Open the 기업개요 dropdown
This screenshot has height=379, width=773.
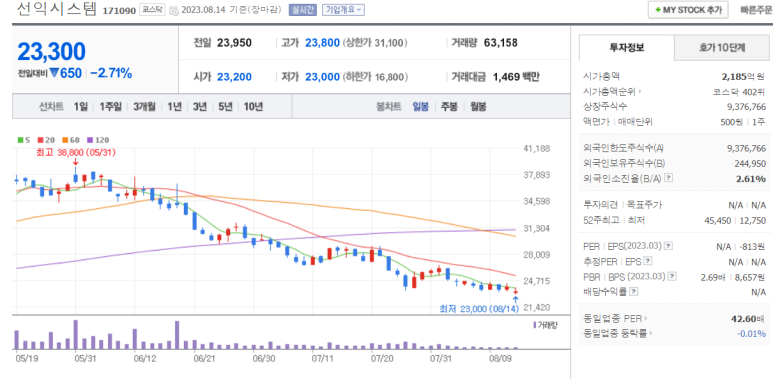tap(343, 10)
